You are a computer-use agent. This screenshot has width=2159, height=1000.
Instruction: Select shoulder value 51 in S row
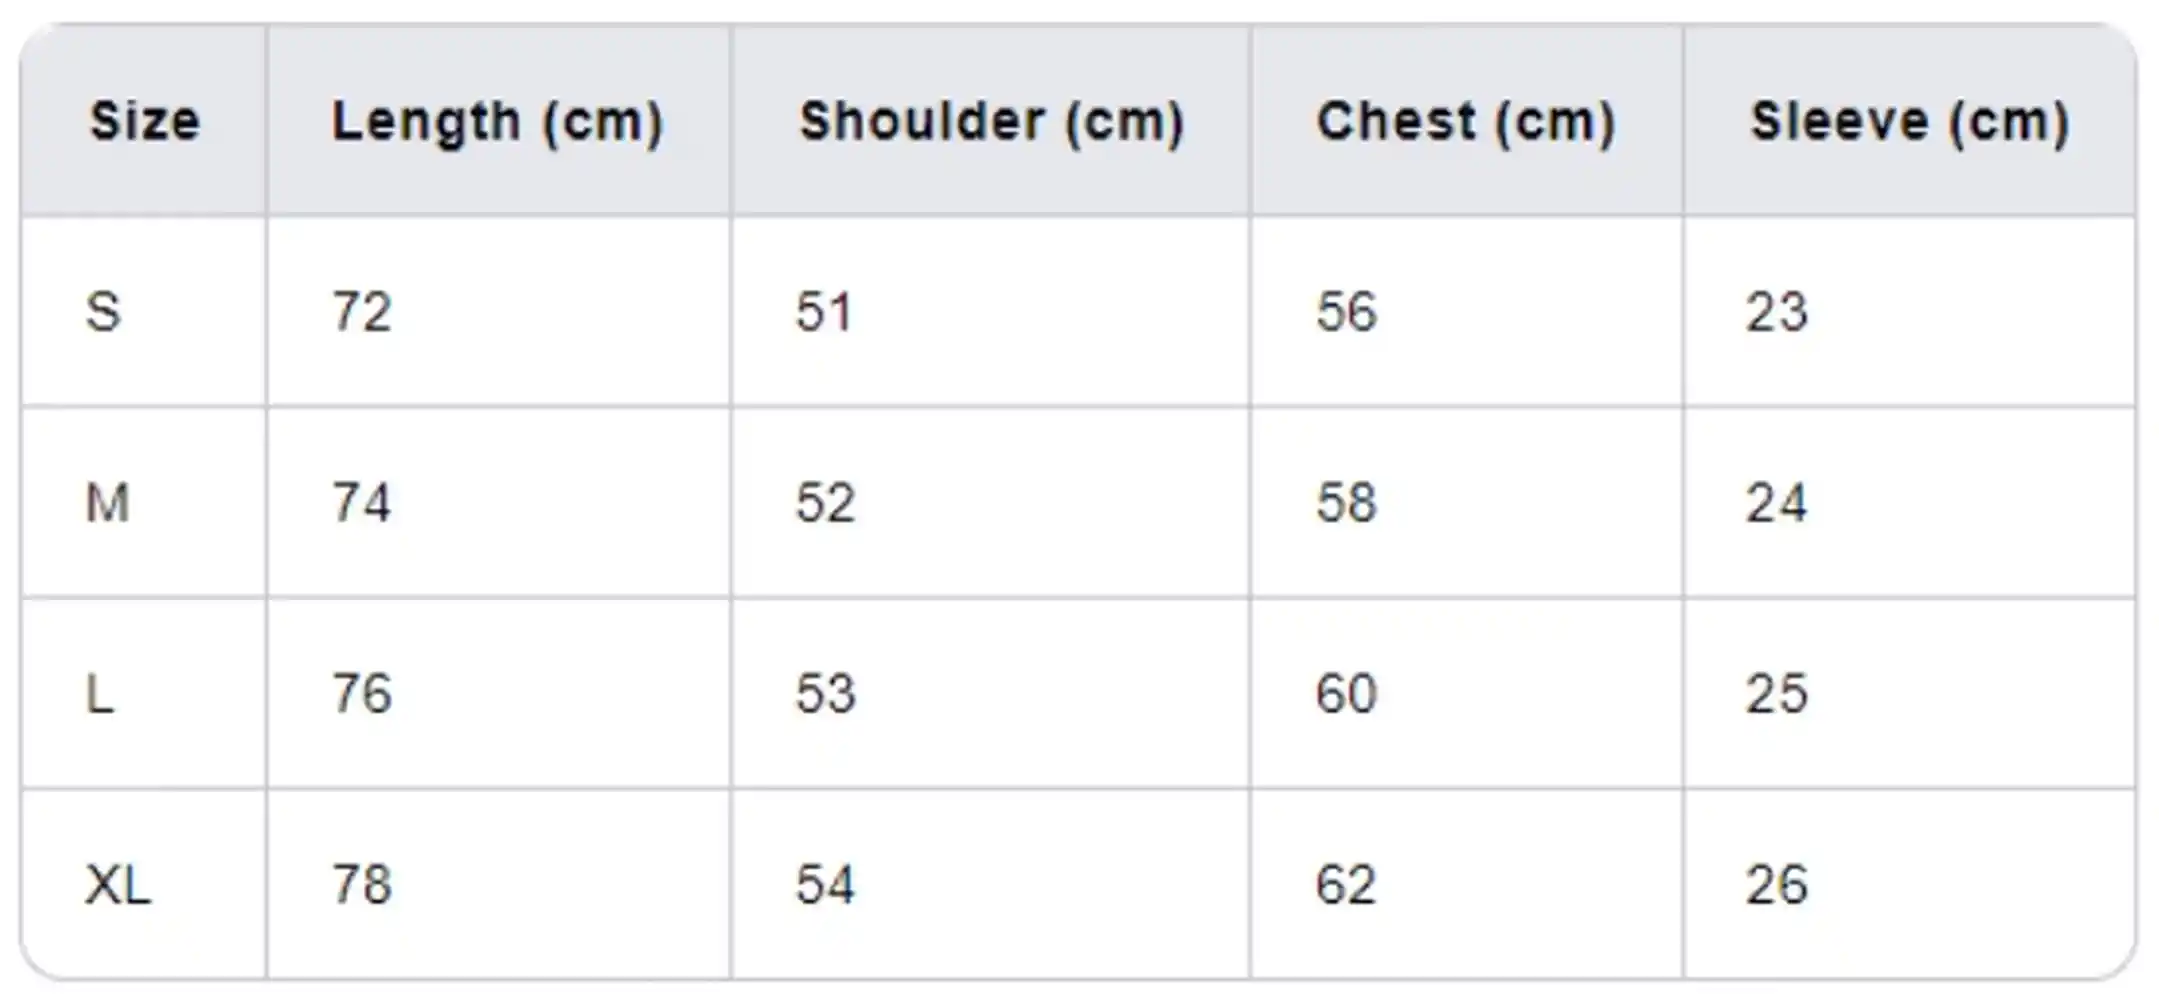coord(824,312)
